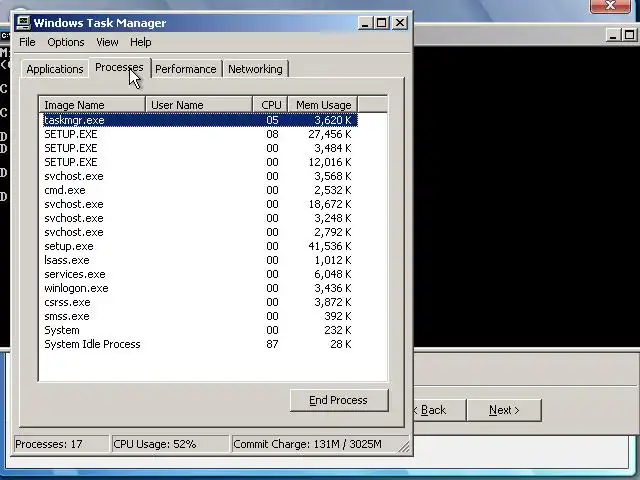
Task: Select the taskmgr.exe process row
Action: point(200,120)
